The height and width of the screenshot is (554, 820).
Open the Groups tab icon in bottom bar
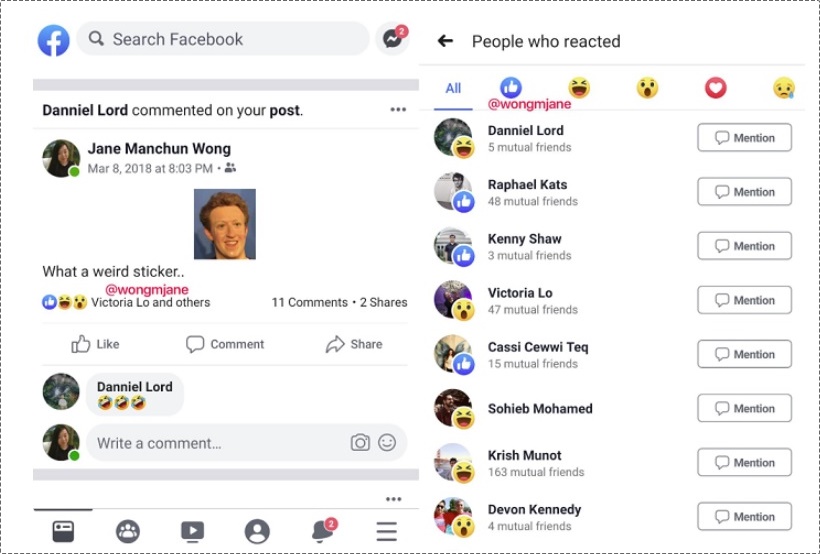click(128, 531)
